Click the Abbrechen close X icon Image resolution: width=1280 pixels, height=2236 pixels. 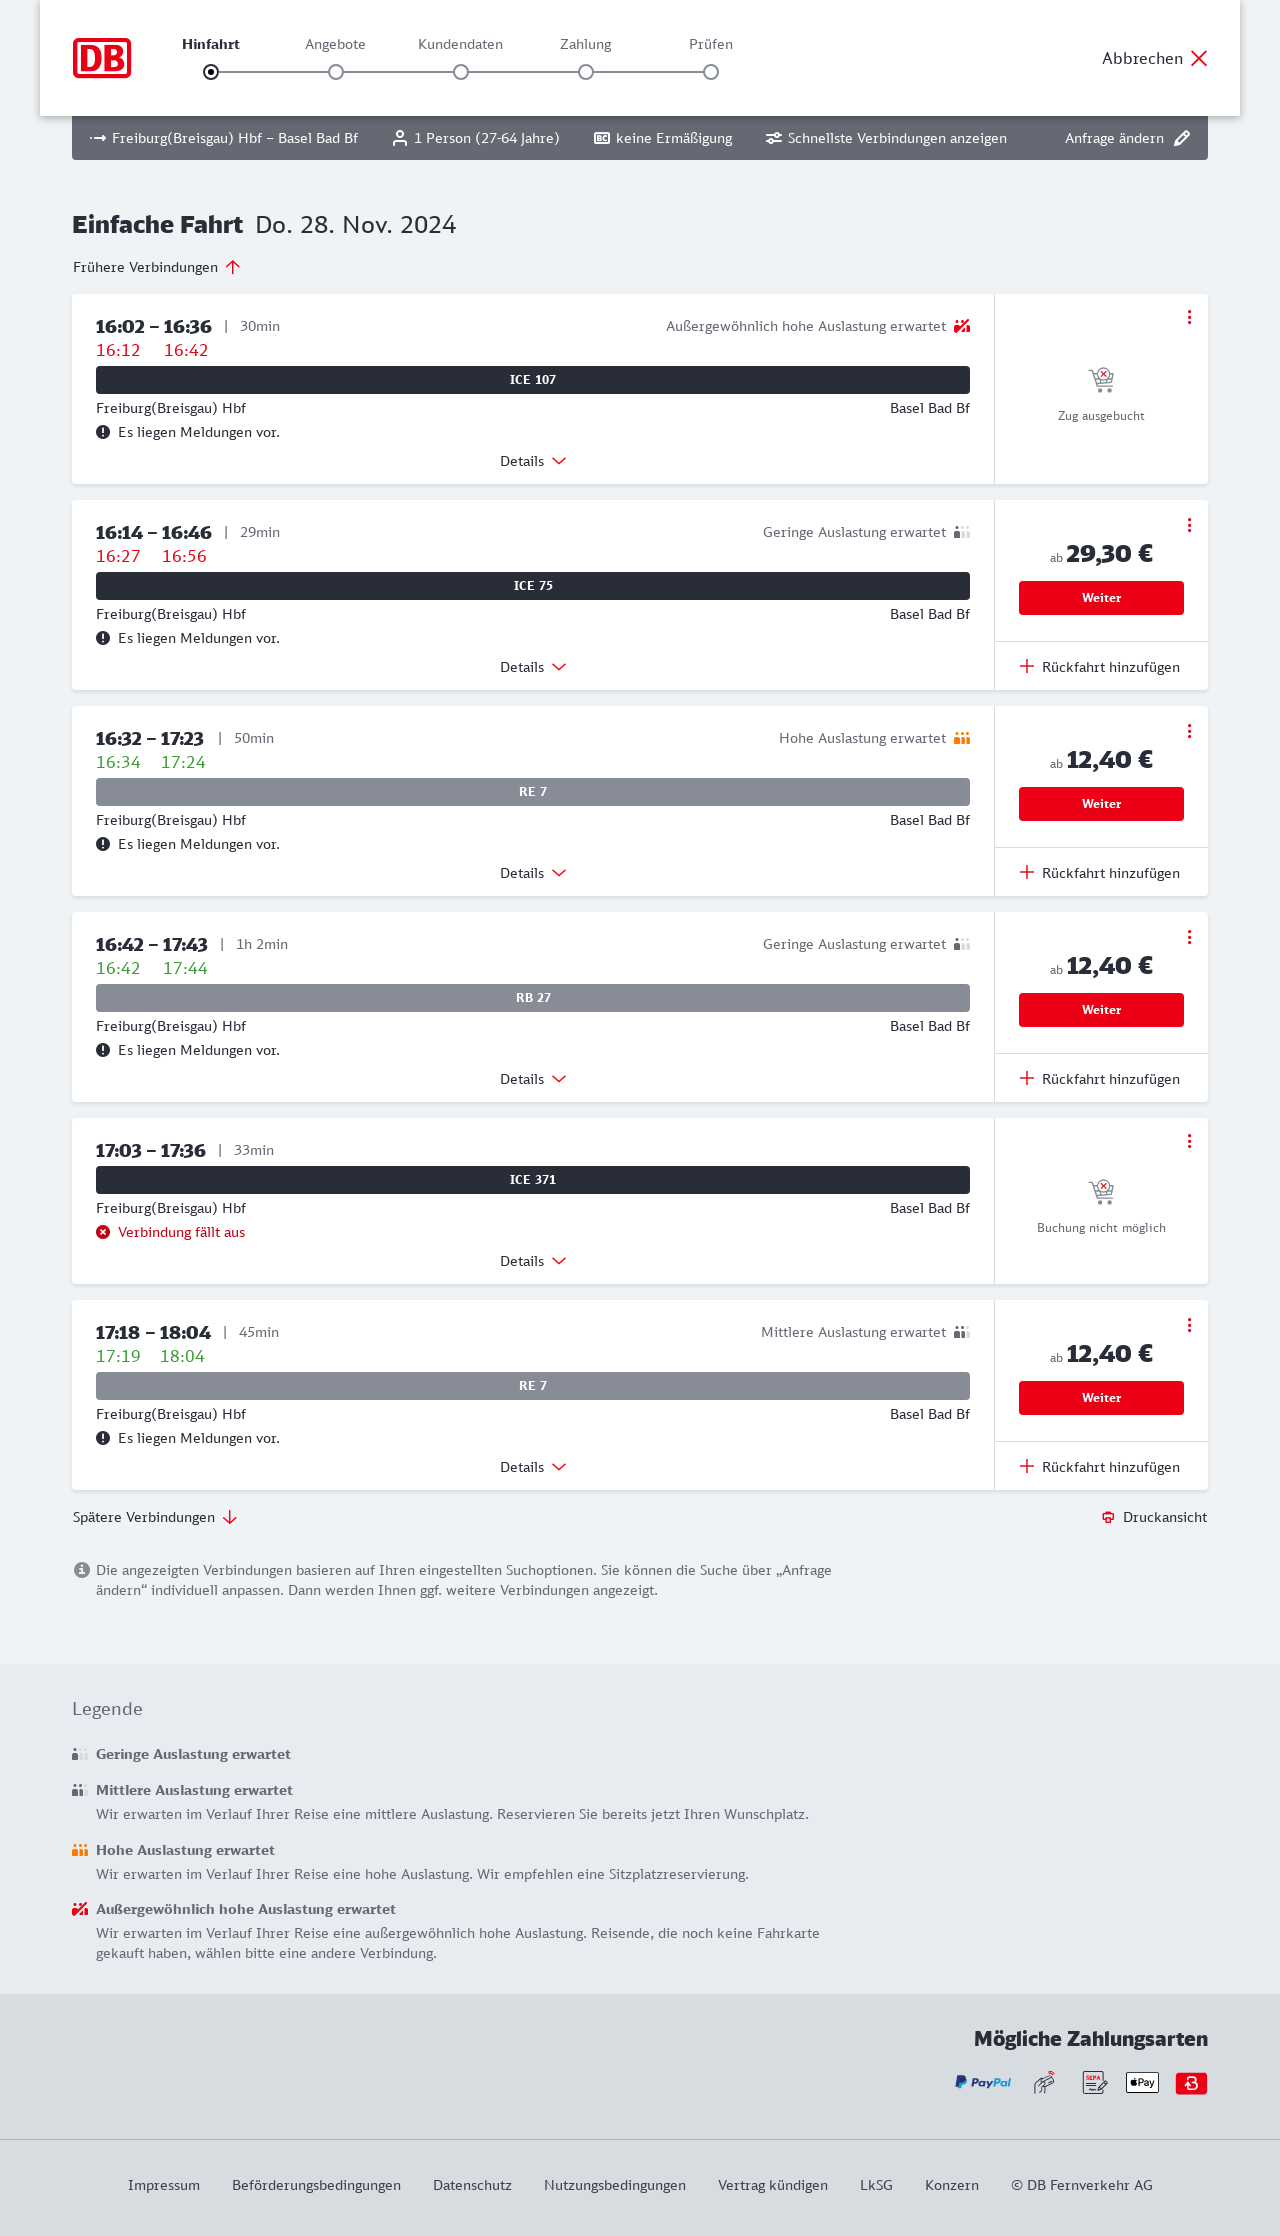coord(1199,58)
